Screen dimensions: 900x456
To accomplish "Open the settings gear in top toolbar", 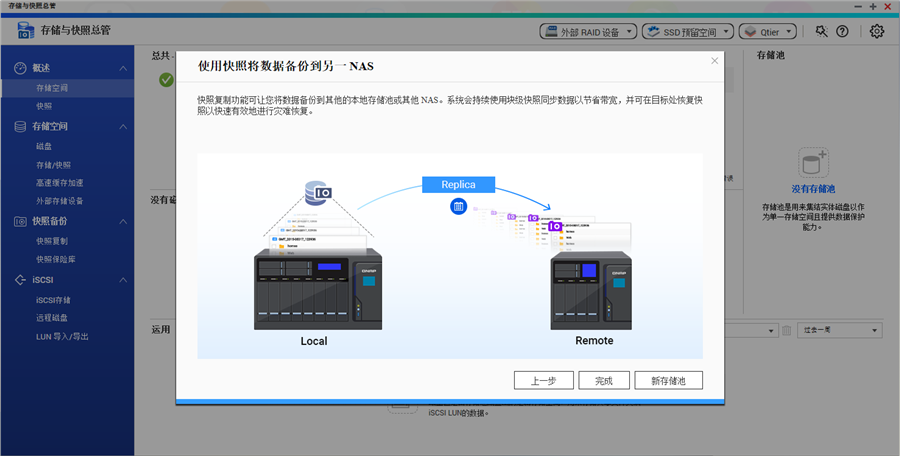I will point(877,31).
